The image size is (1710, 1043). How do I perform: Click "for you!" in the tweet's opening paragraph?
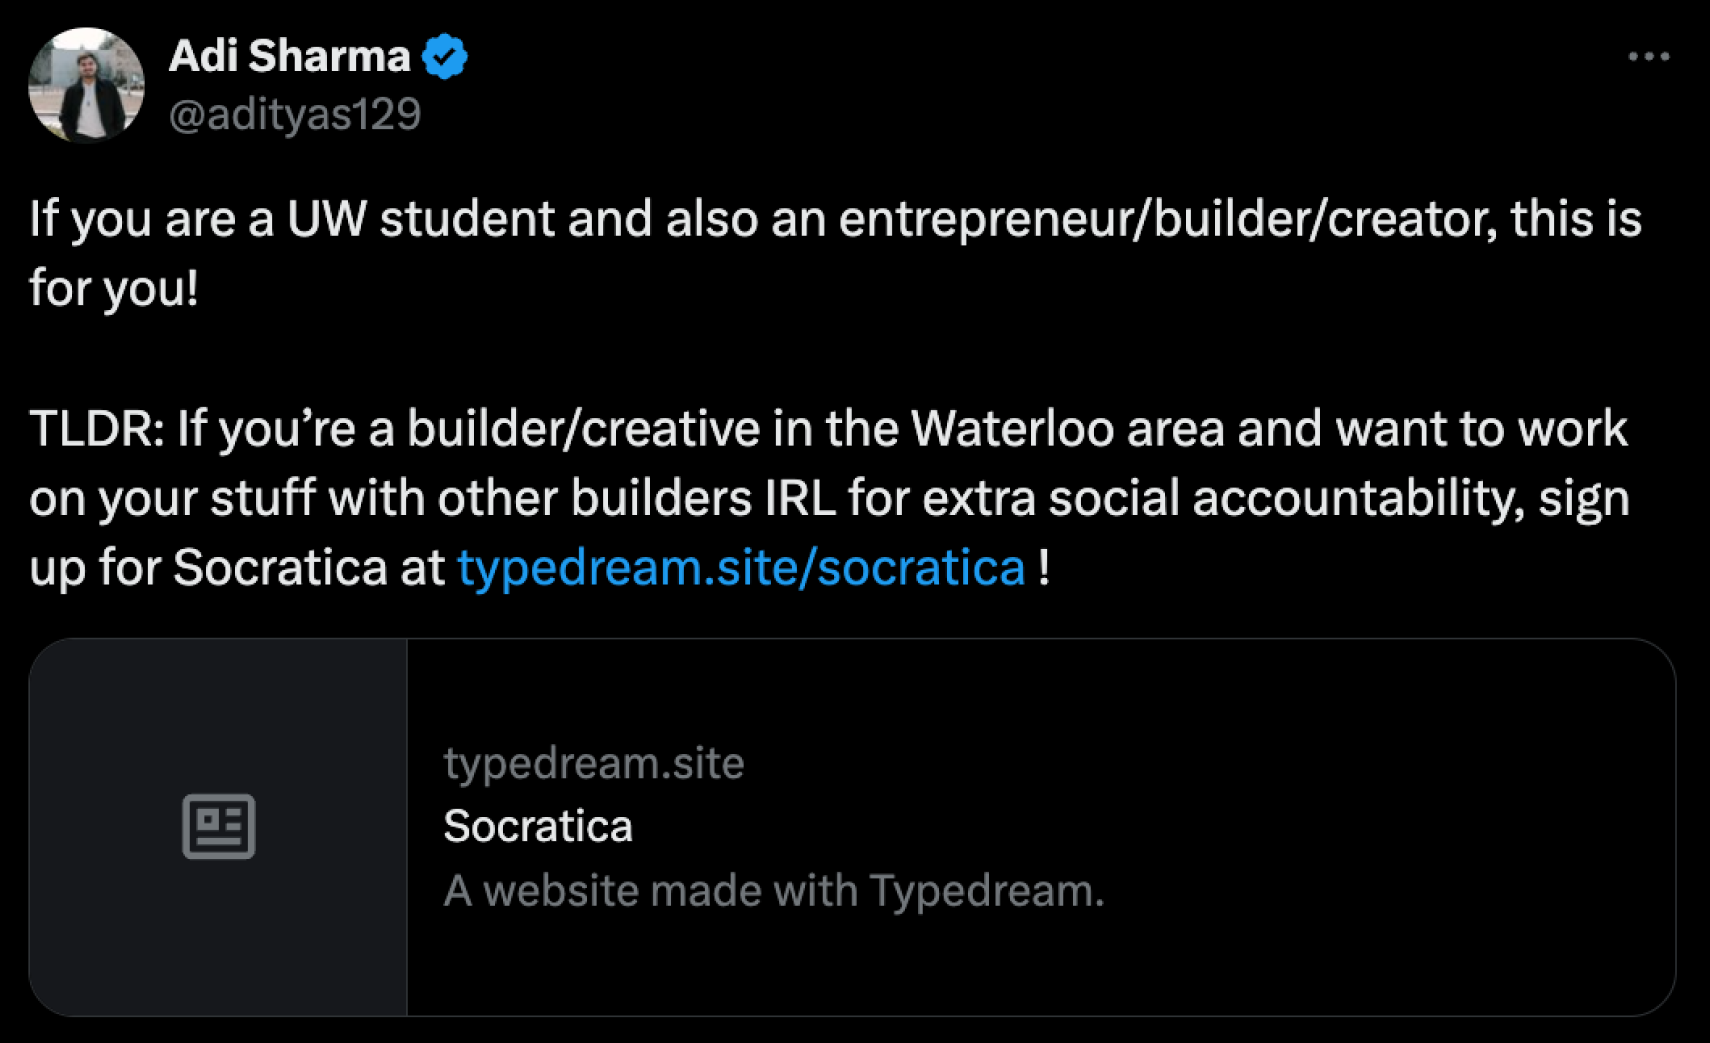(x=114, y=289)
